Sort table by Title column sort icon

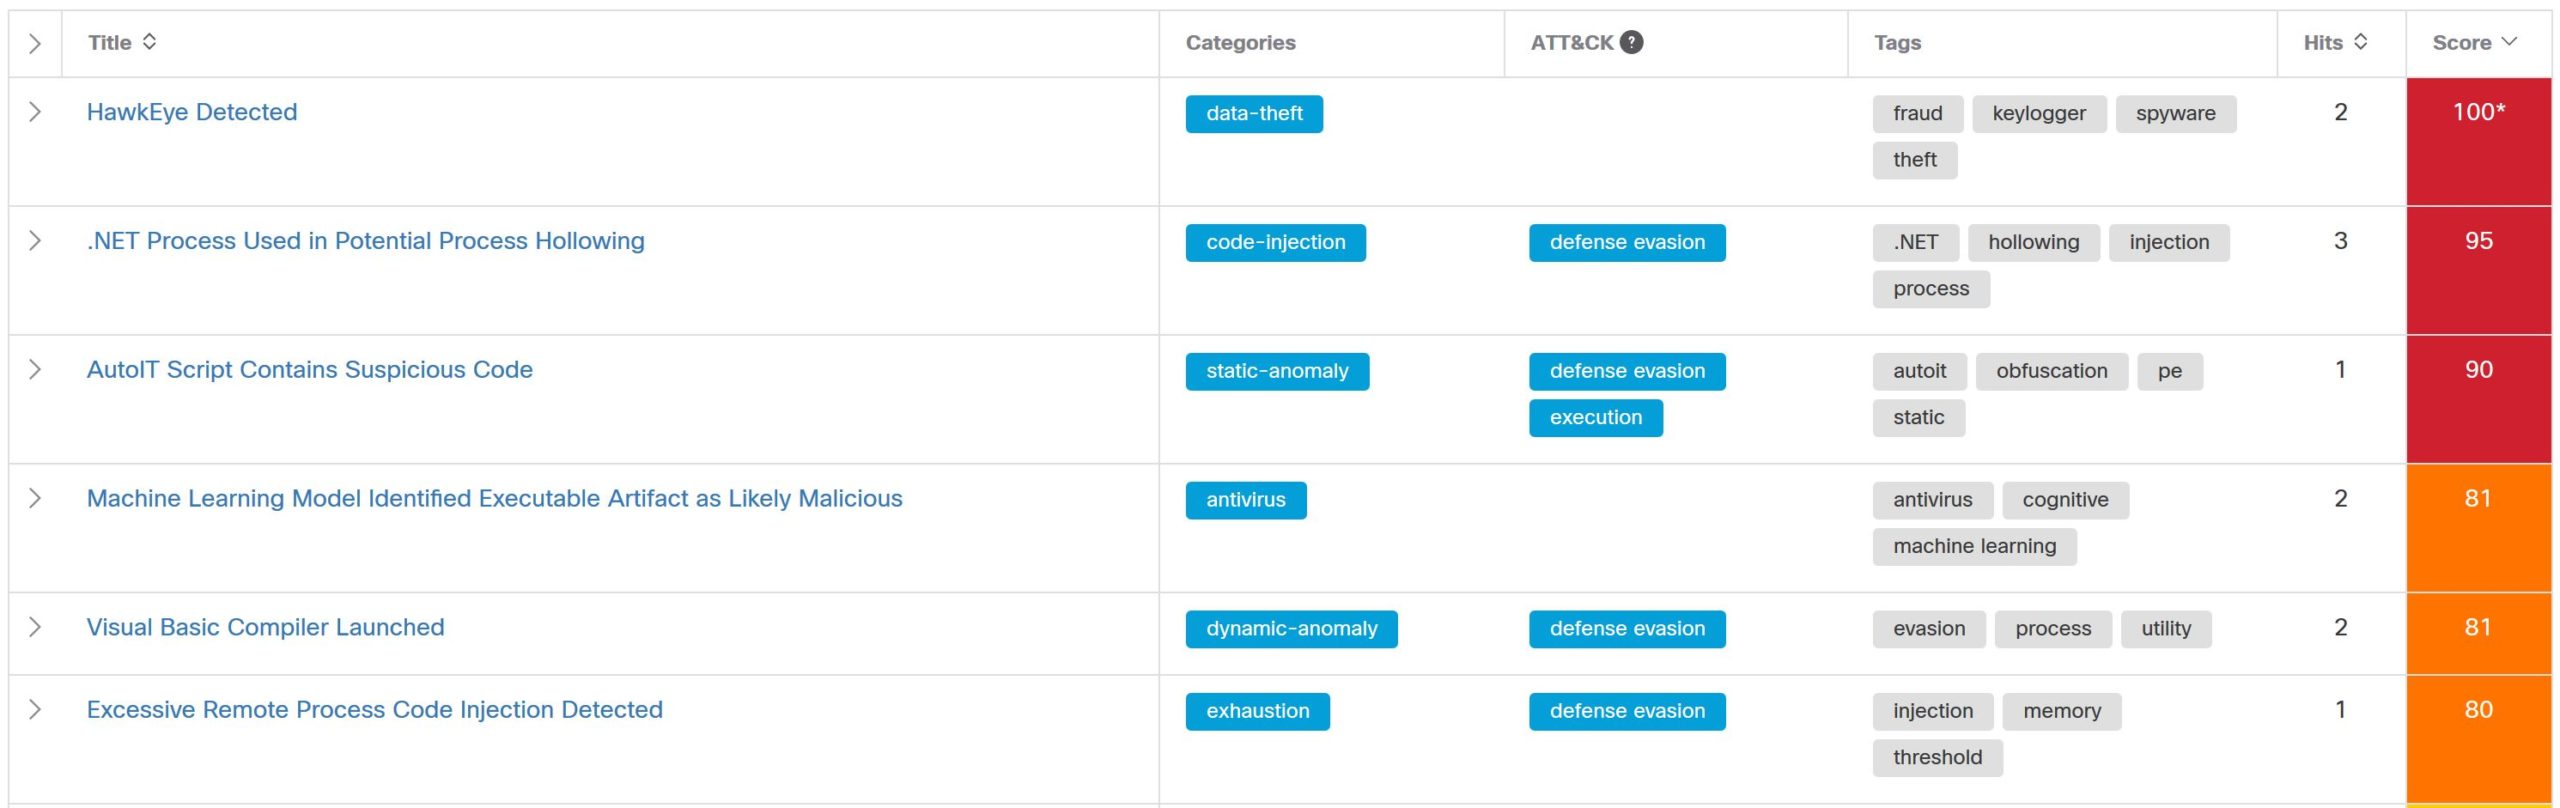tap(149, 42)
